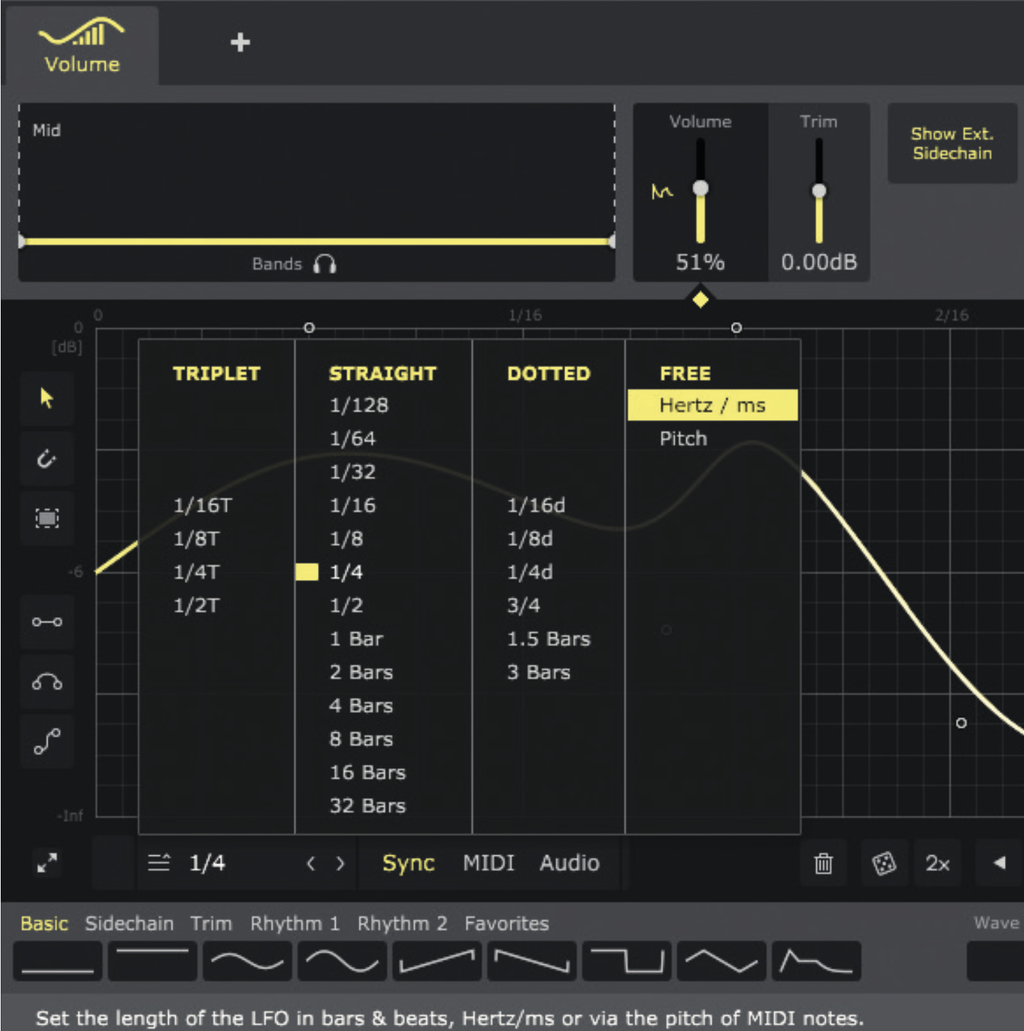Select 1/8 straight length
The width and height of the screenshot is (1024, 1031).
click(347, 539)
